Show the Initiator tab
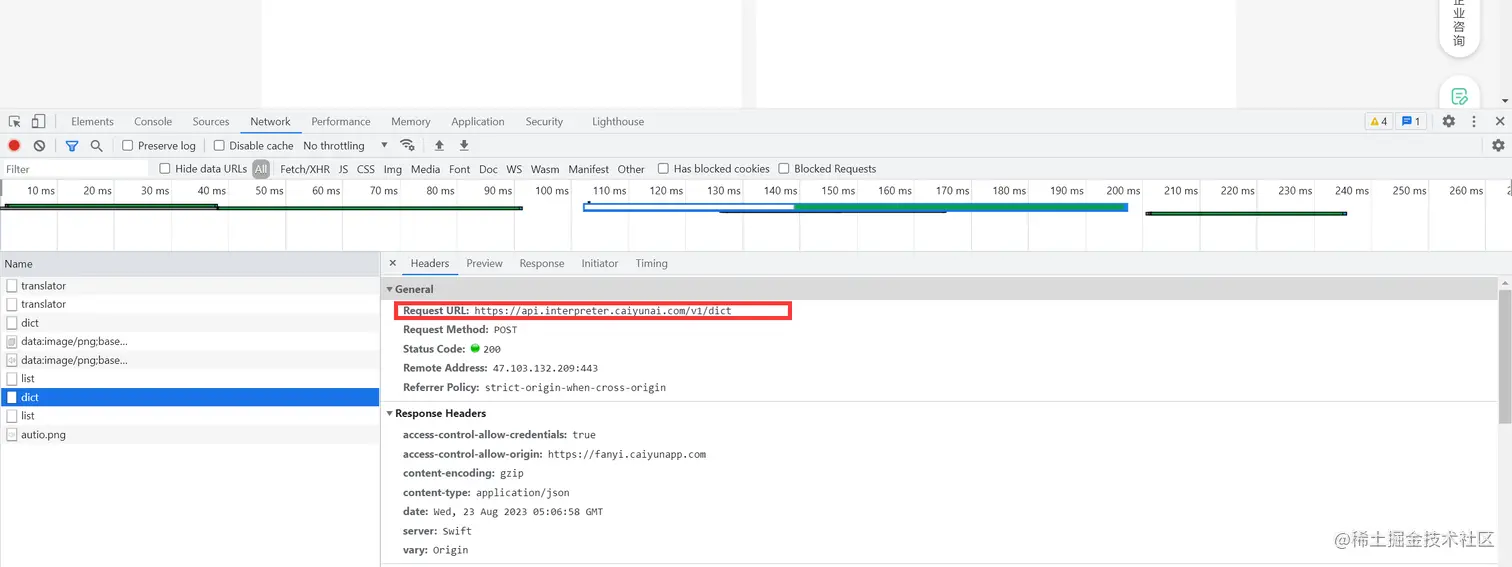The height and width of the screenshot is (567, 1512). click(600, 263)
